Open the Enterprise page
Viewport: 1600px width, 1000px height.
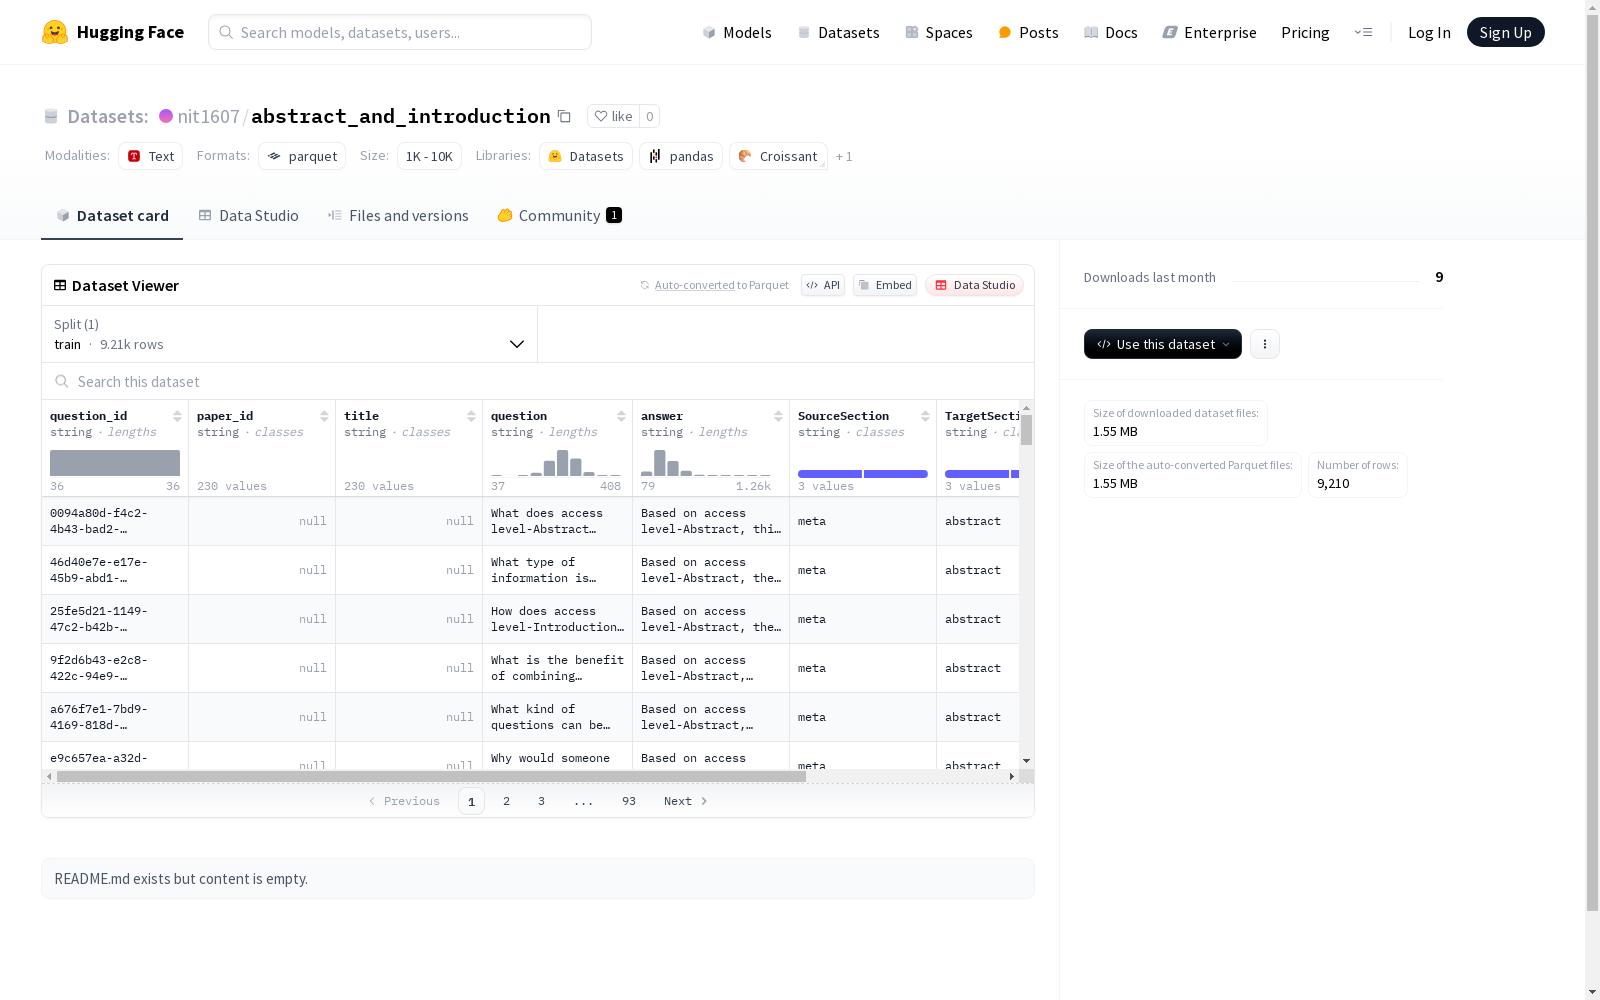tap(1209, 32)
